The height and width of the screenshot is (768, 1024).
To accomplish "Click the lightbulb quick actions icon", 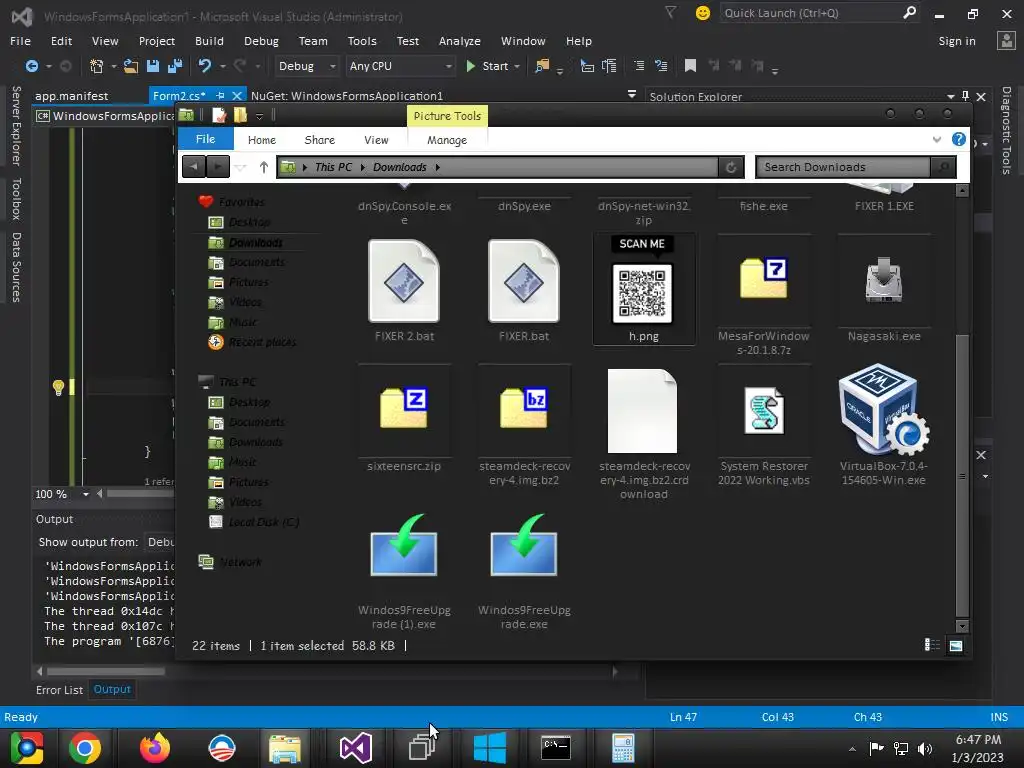I will [58, 387].
